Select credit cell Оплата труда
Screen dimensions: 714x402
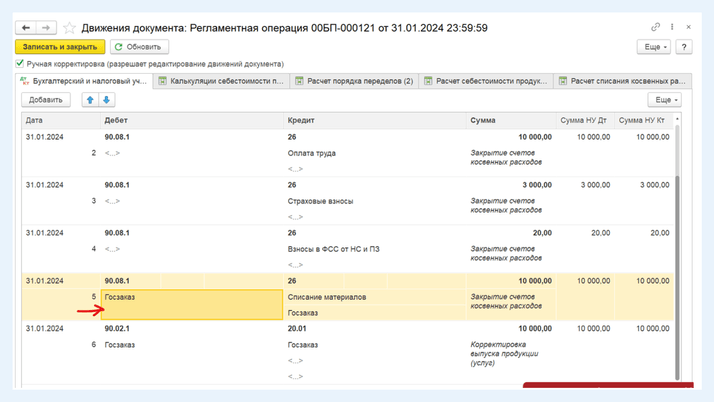(311, 153)
